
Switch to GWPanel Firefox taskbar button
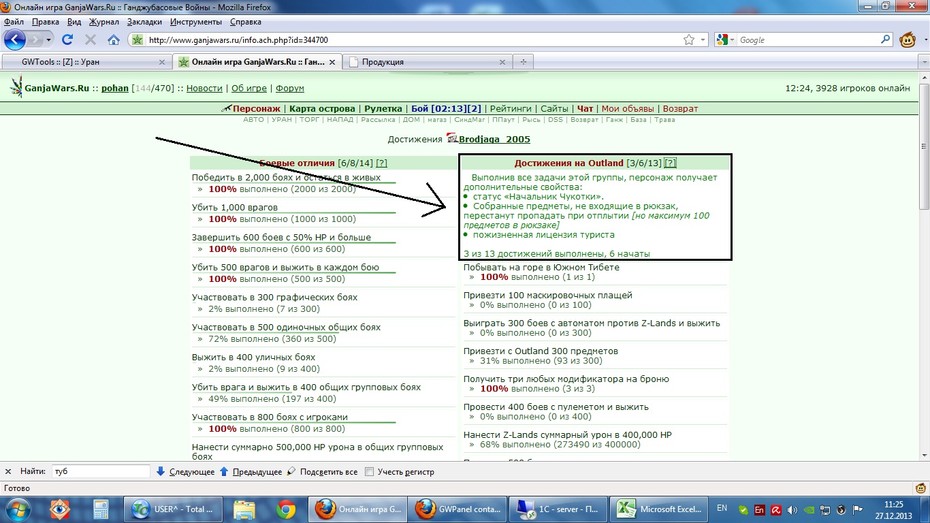(x=458, y=509)
